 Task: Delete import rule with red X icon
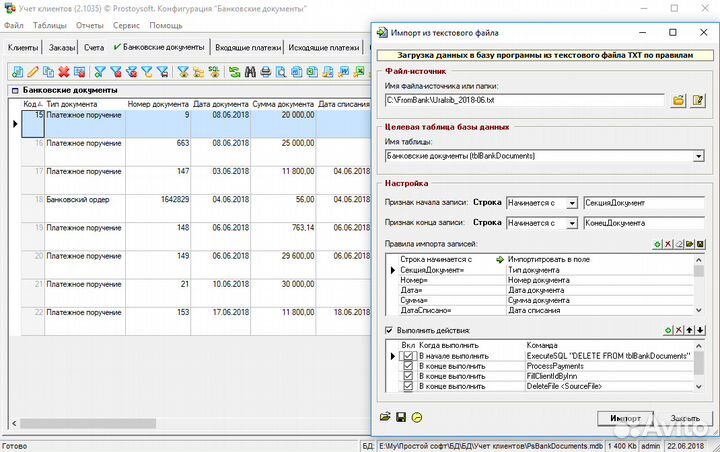click(x=666, y=244)
